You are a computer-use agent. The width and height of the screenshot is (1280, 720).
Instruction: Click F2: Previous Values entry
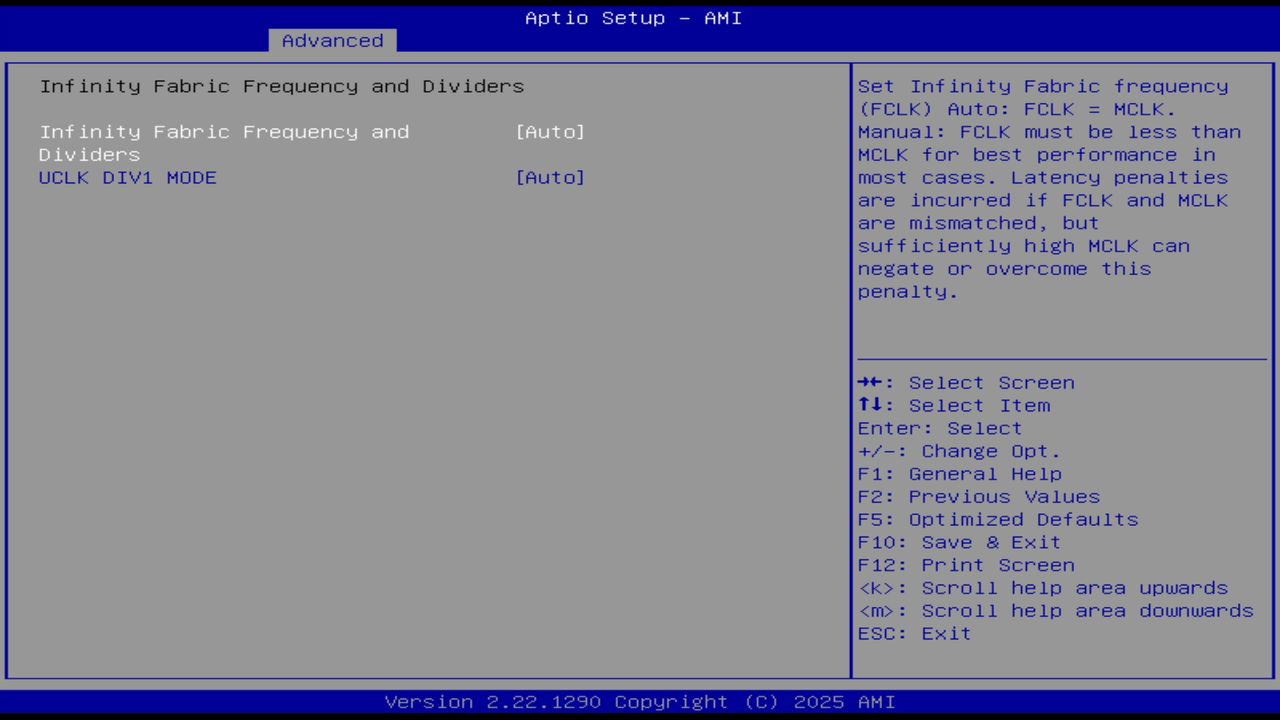(978, 496)
